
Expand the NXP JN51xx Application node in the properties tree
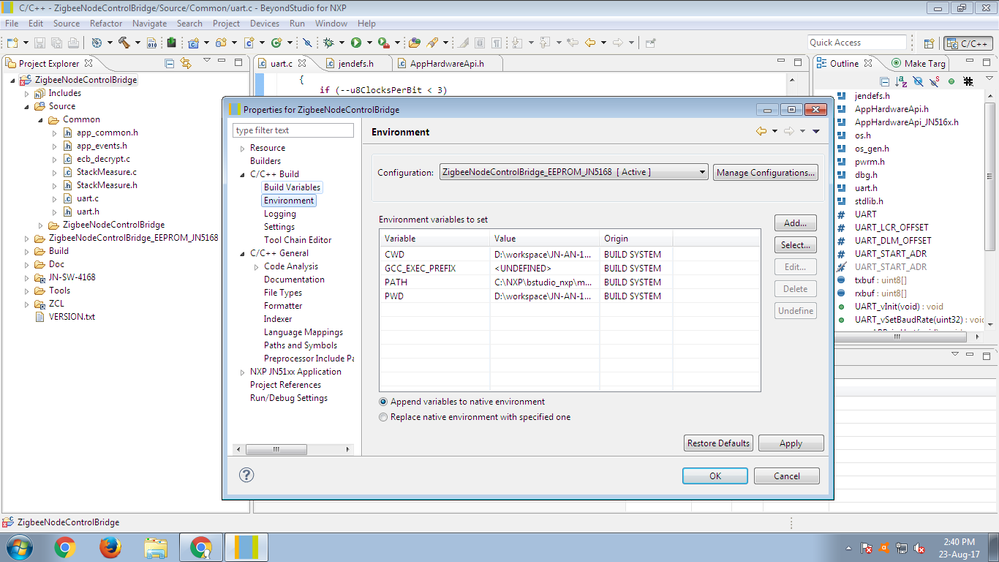[242, 372]
